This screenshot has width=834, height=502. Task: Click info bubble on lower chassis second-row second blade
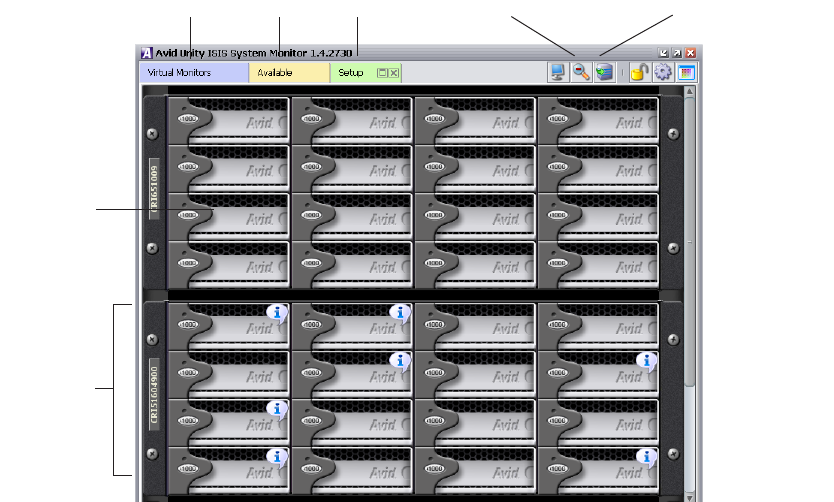(x=401, y=362)
